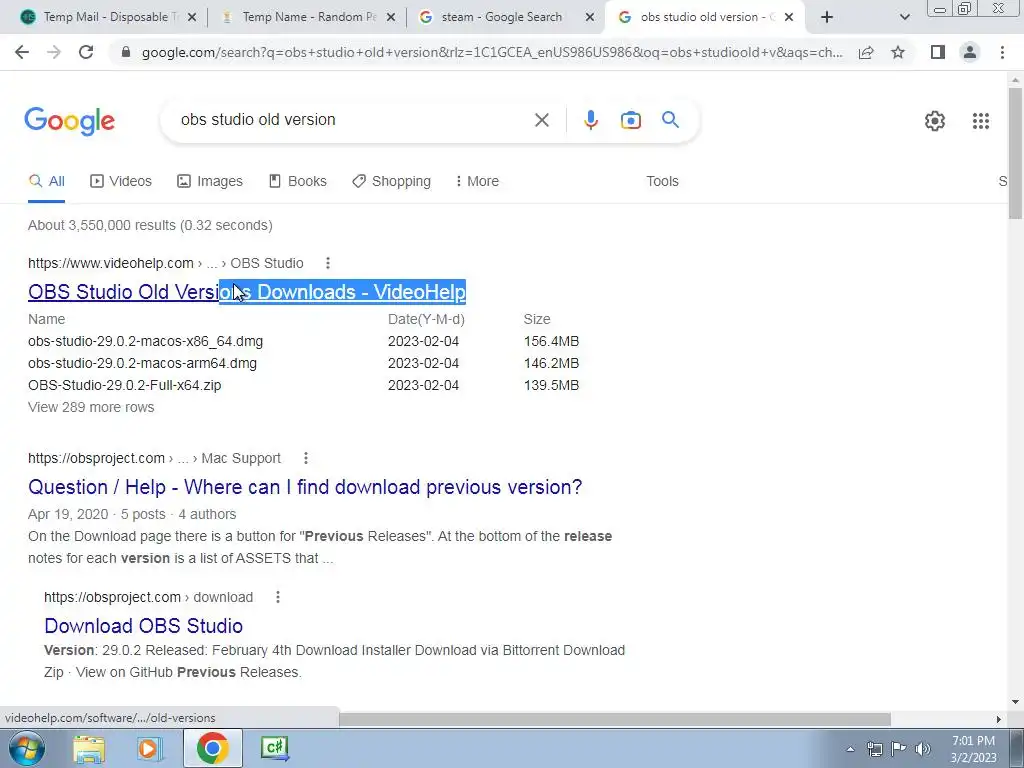The width and height of the screenshot is (1024, 768).
Task: Open the Windows Start menu
Action: 27,748
